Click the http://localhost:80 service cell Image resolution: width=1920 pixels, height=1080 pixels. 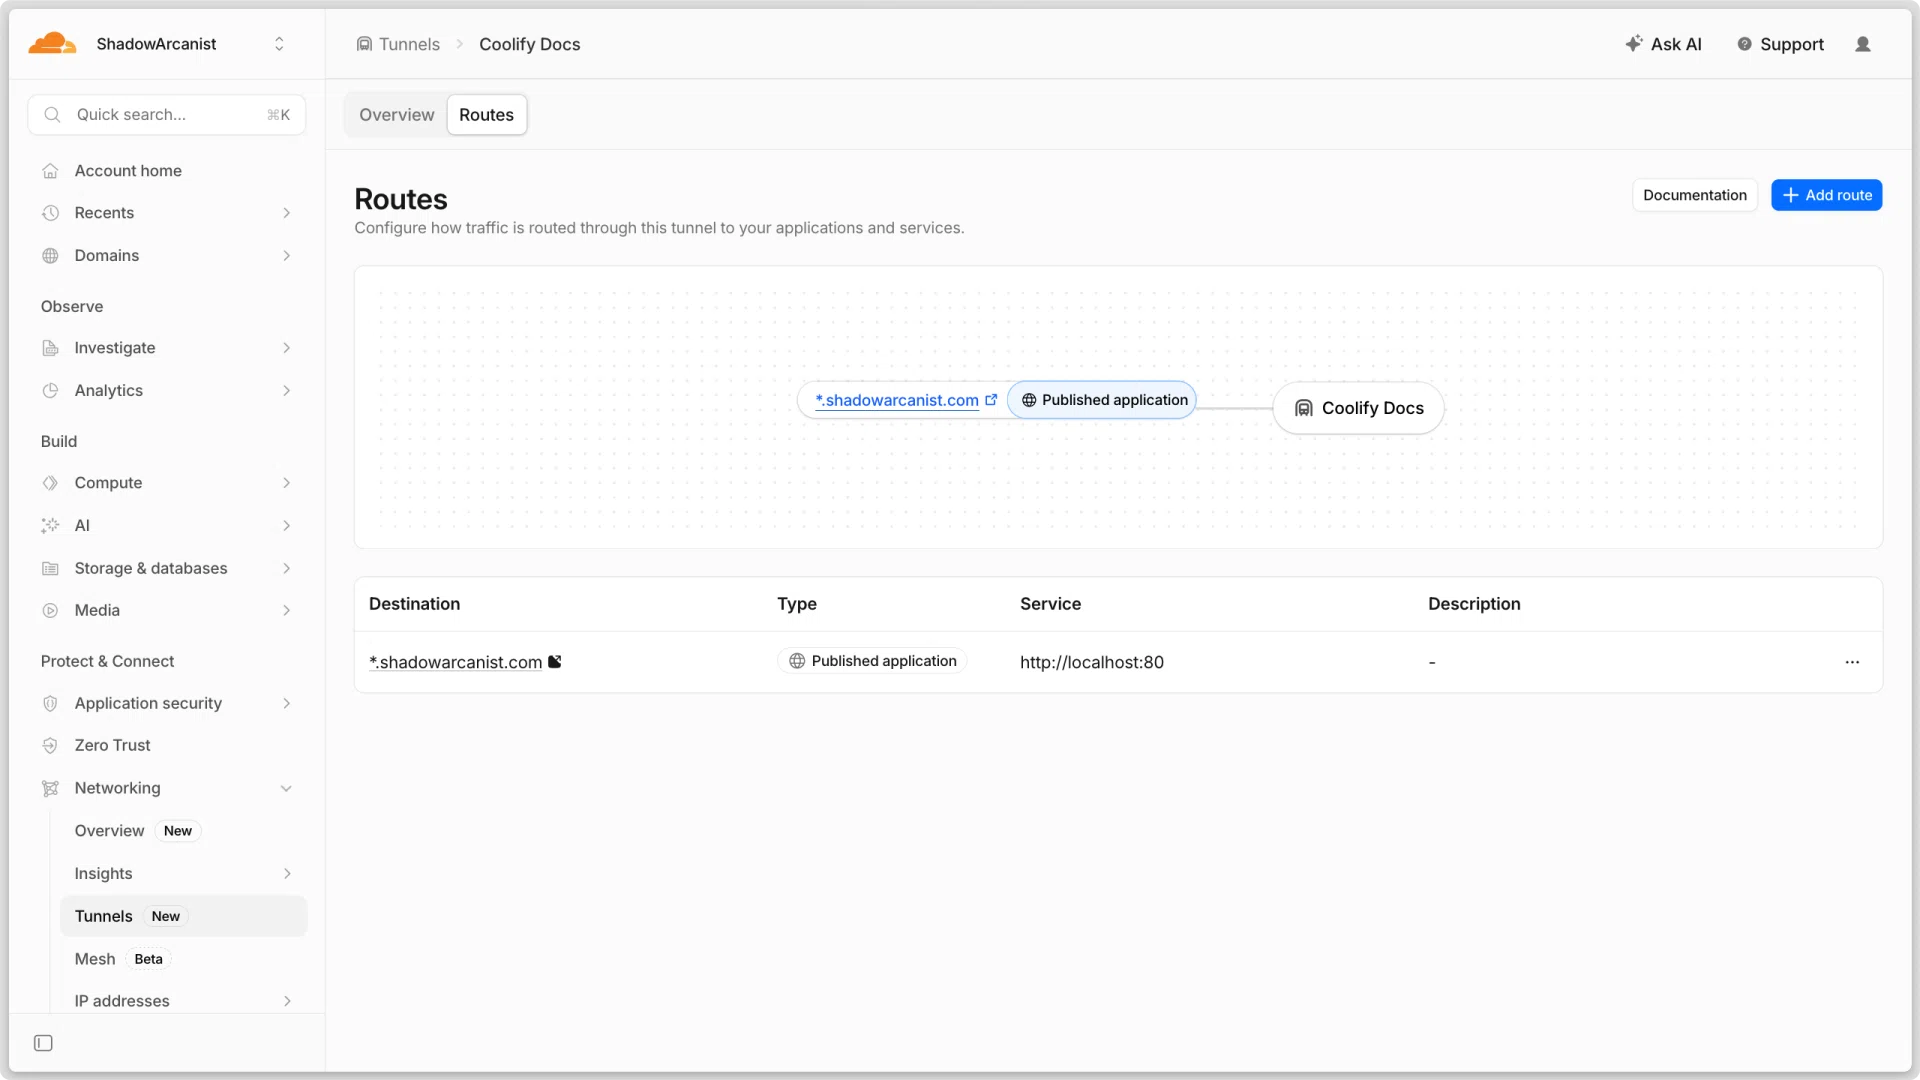click(x=1092, y=662)
